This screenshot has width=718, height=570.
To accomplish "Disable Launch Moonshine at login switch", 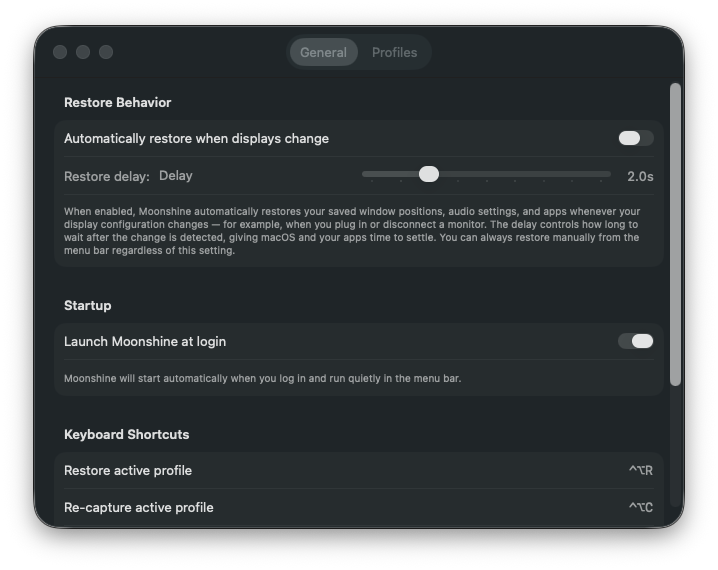I will [x=635, y=341].
